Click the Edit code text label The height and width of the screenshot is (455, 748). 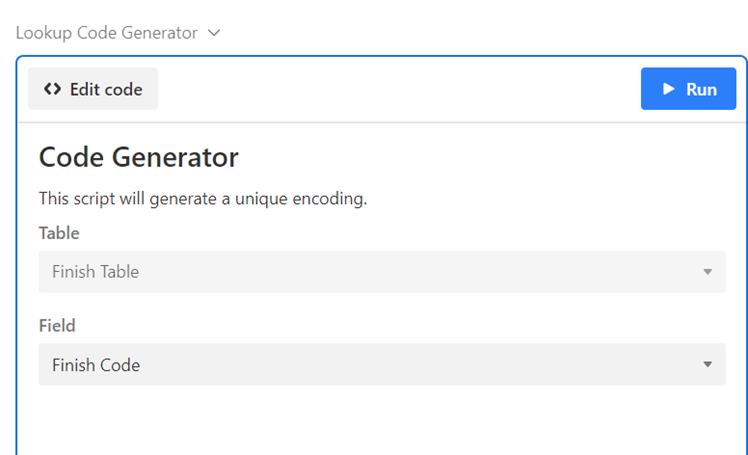point(106,89)
